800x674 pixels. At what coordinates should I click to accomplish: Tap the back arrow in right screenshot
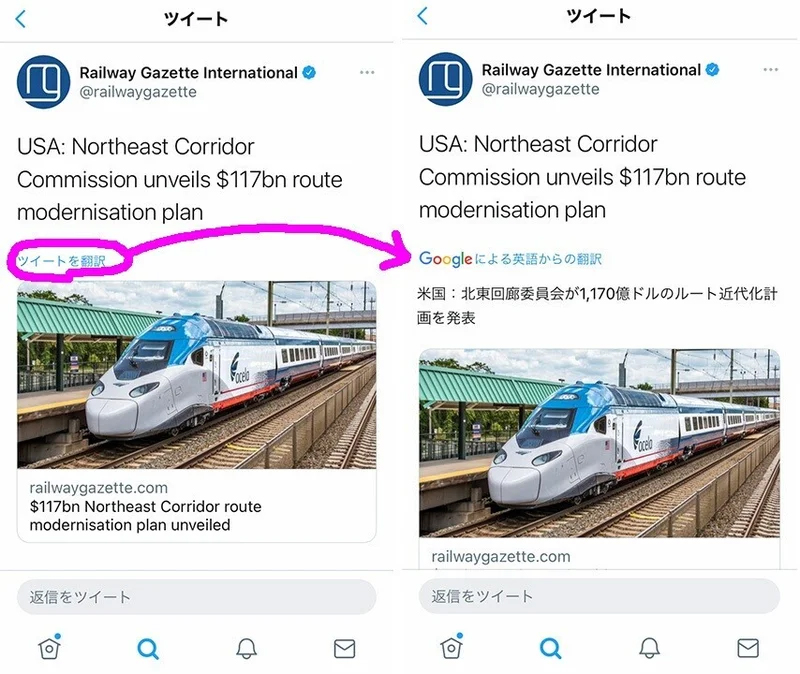(x=423, y=15)
